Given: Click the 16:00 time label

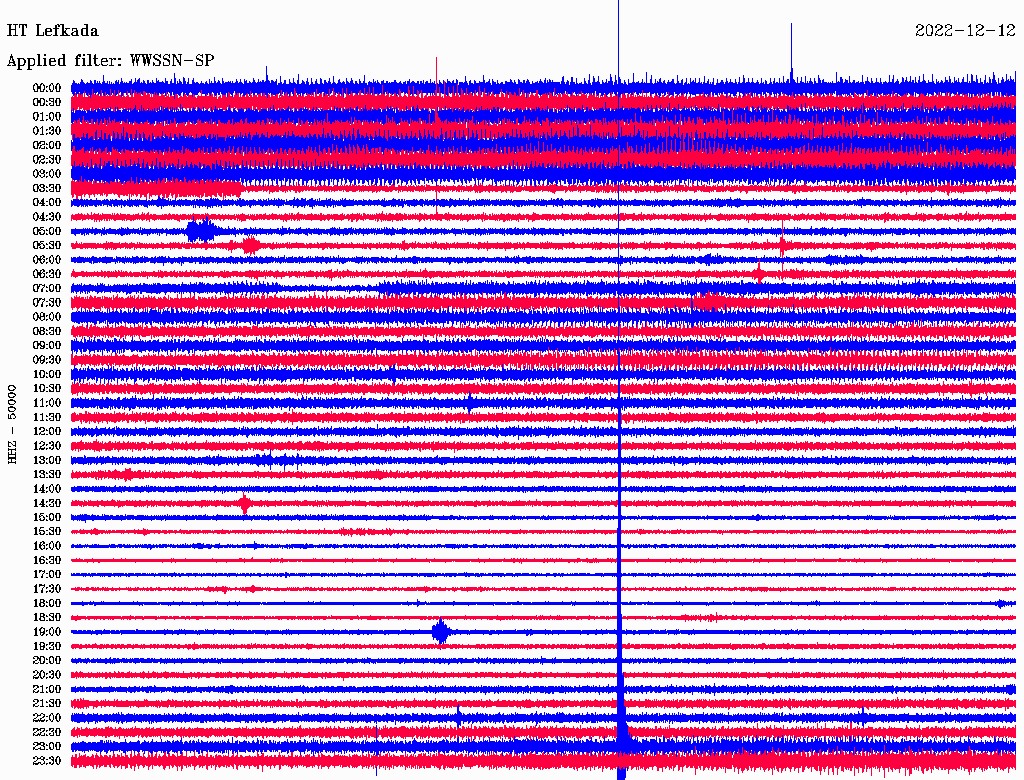Looking at the screenshot, I should click(x=47, y=546).
